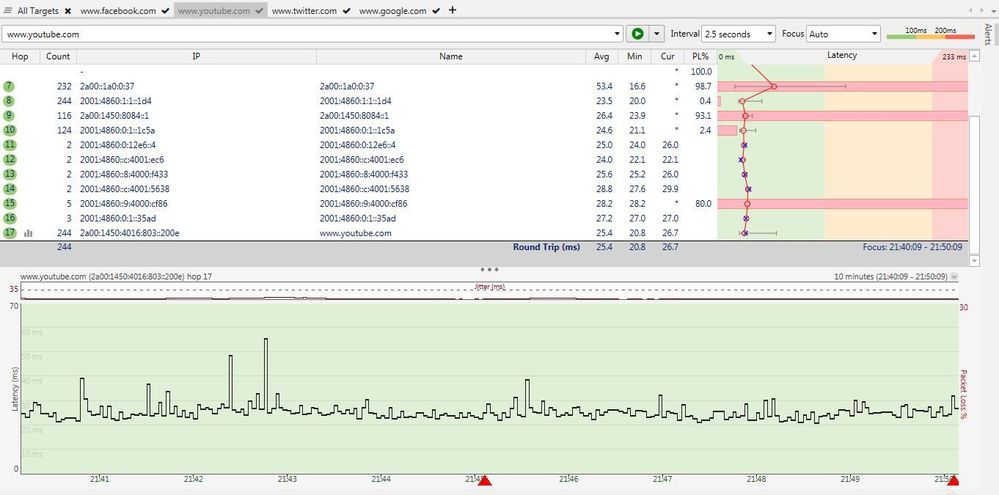The width and height of the screenshot is (999, 495).
Task: Click the 100ms/200ms latency color scale
Action: (x=931, y=34)
